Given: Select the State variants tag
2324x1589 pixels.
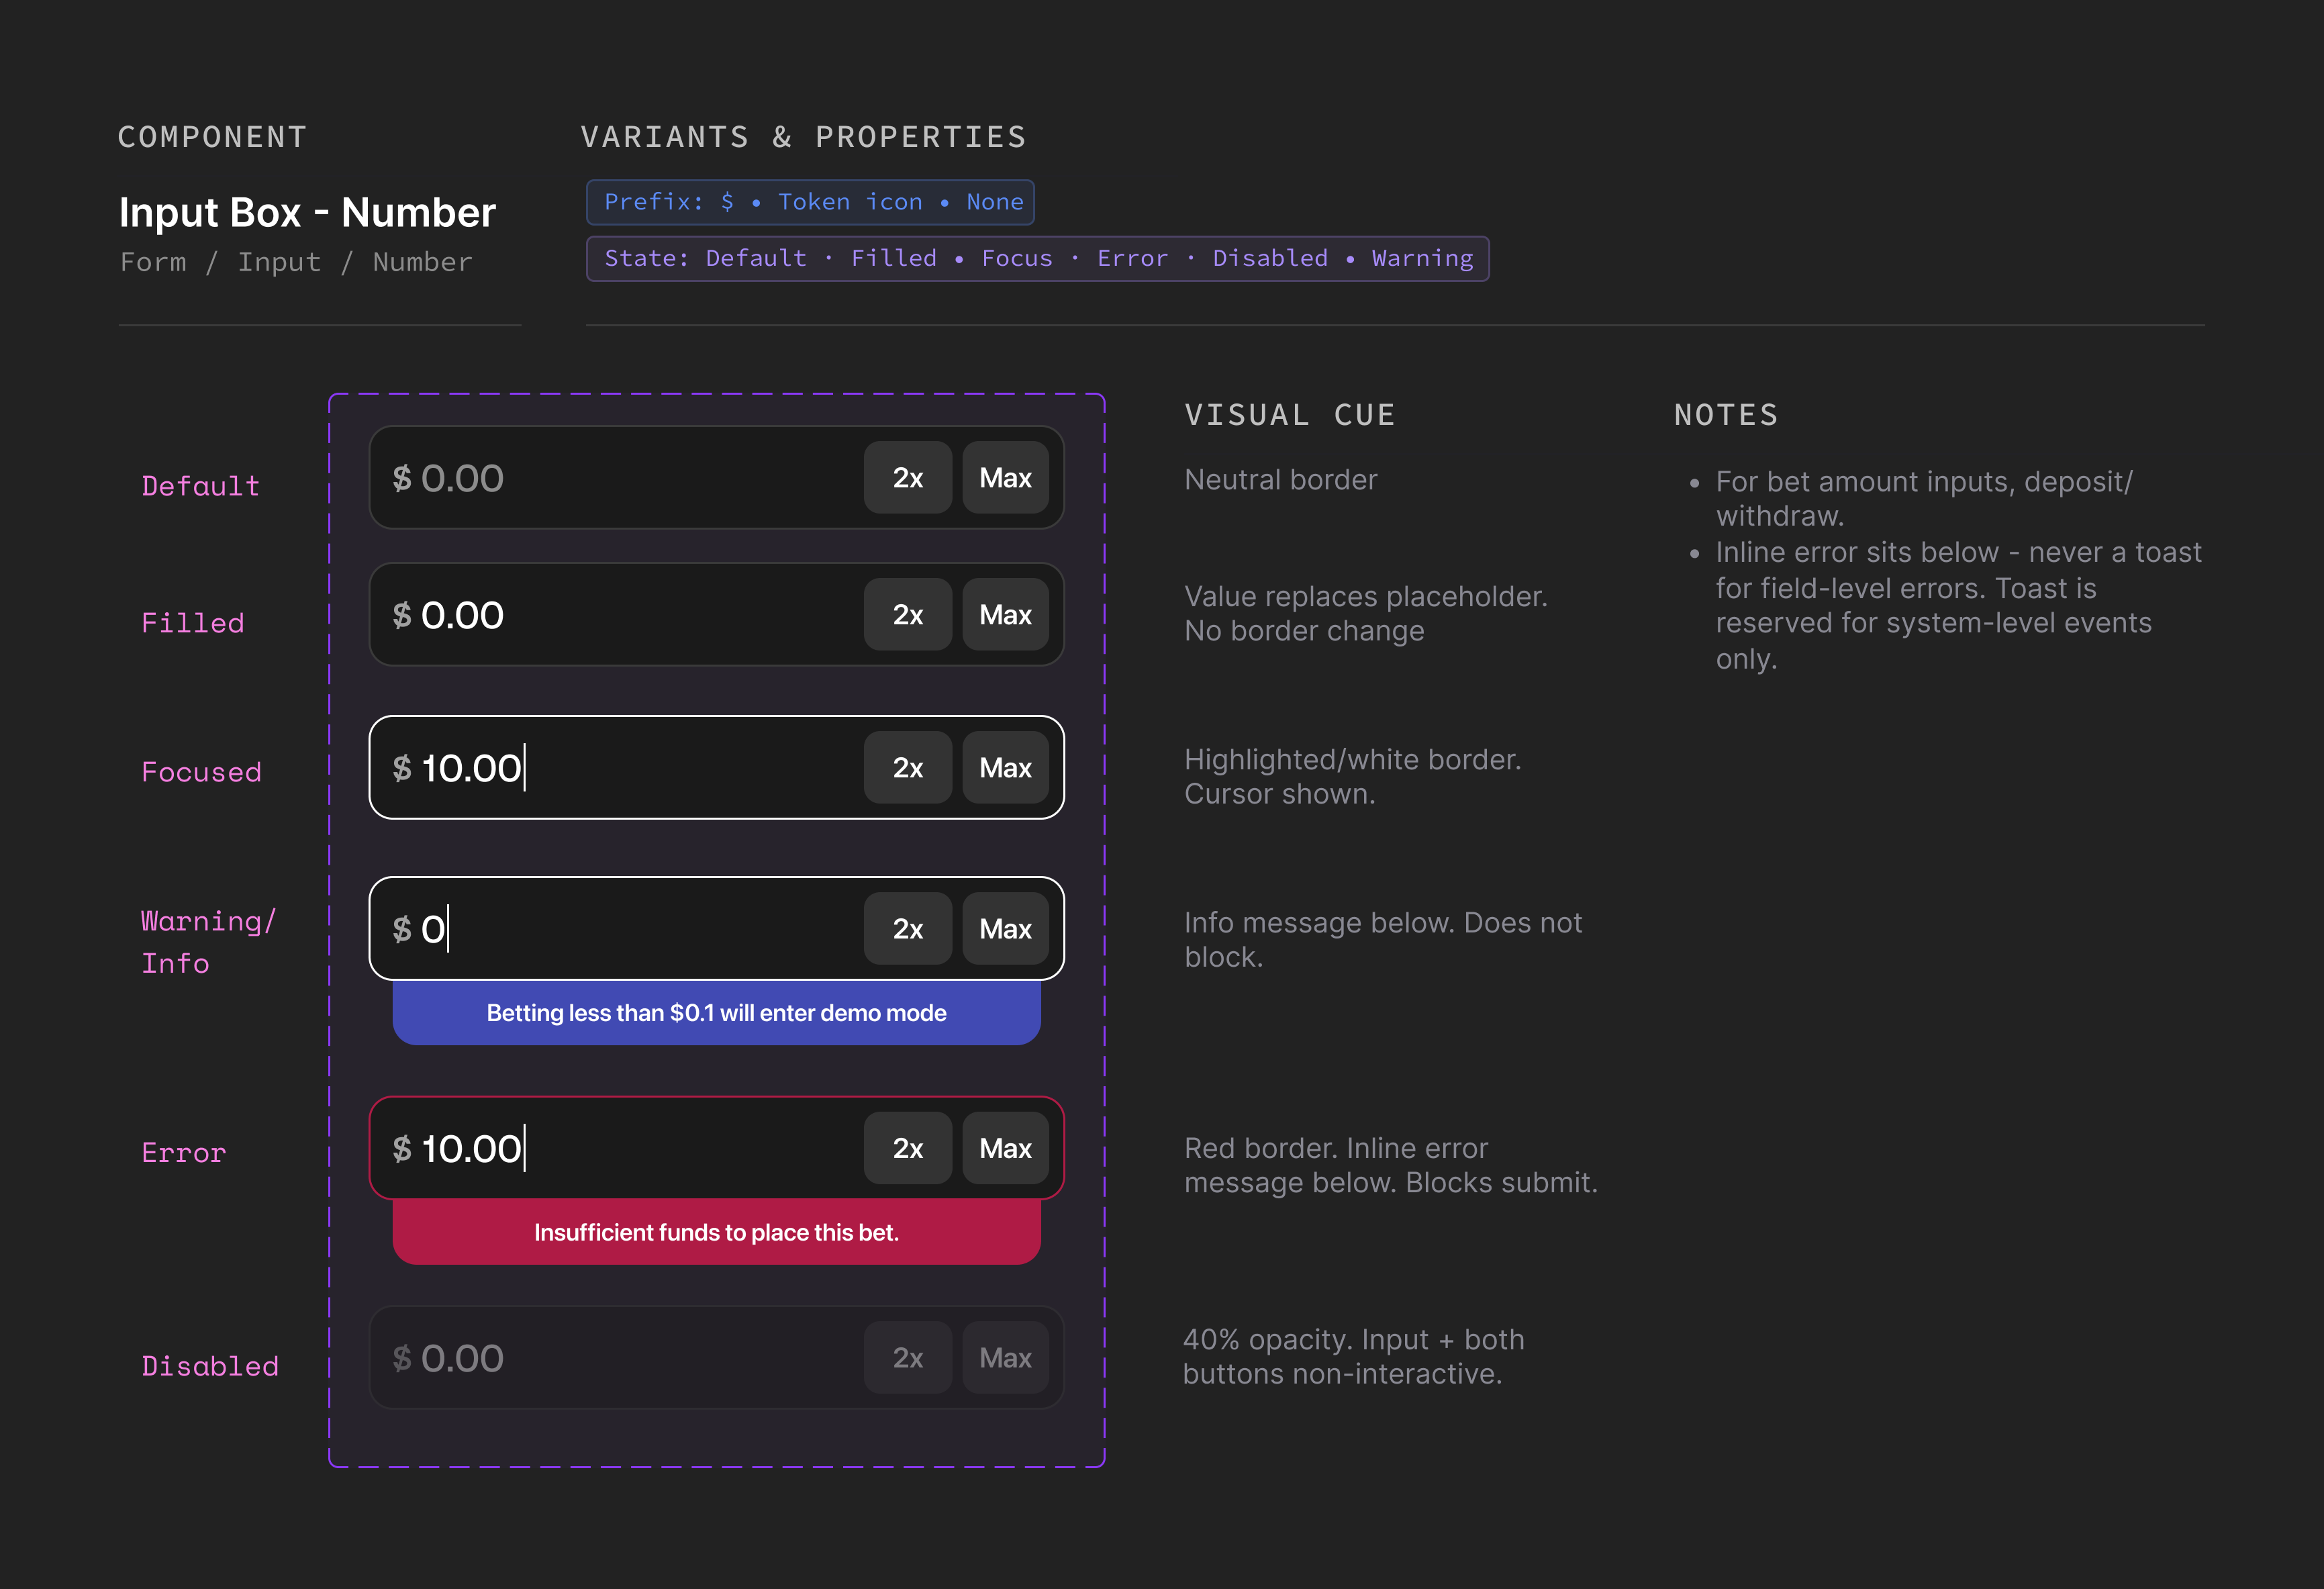Looking at the screenshot, I should click(1037, 259).
